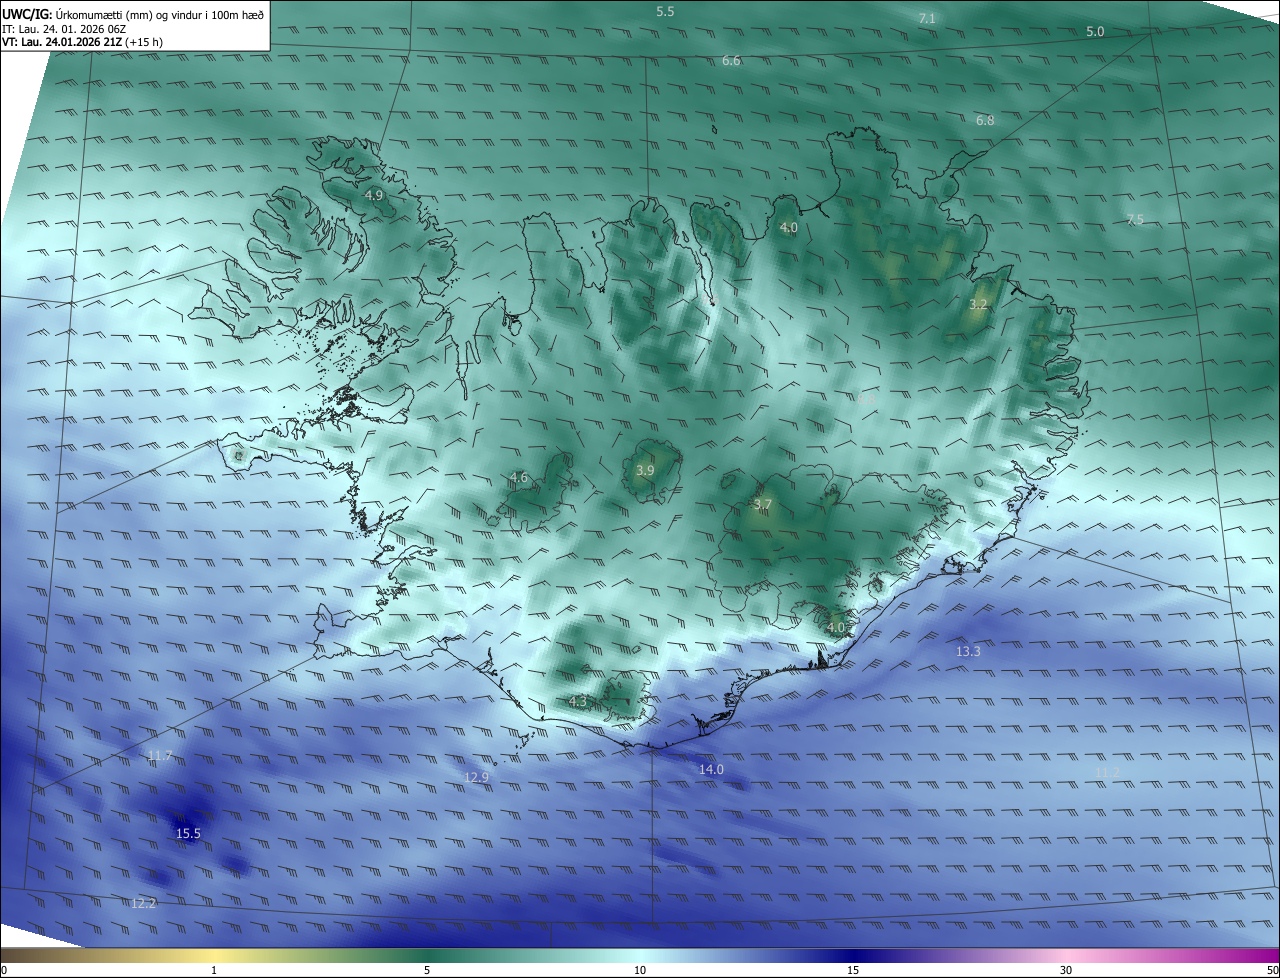Viewport: 1280px width, 978px height.
Task: Click the 4.3 value label on the glacier
Action: [577, 702]
